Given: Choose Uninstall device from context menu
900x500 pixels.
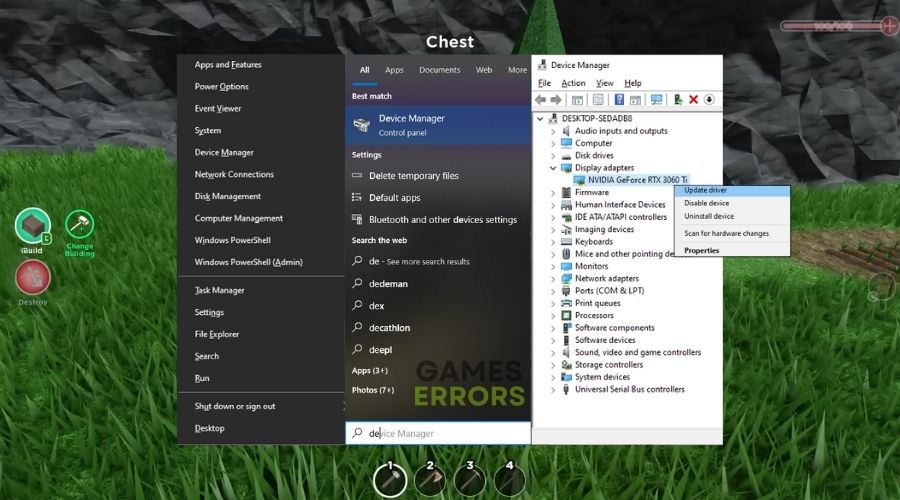Looking at the screenshot, I should tap(732, 216).
